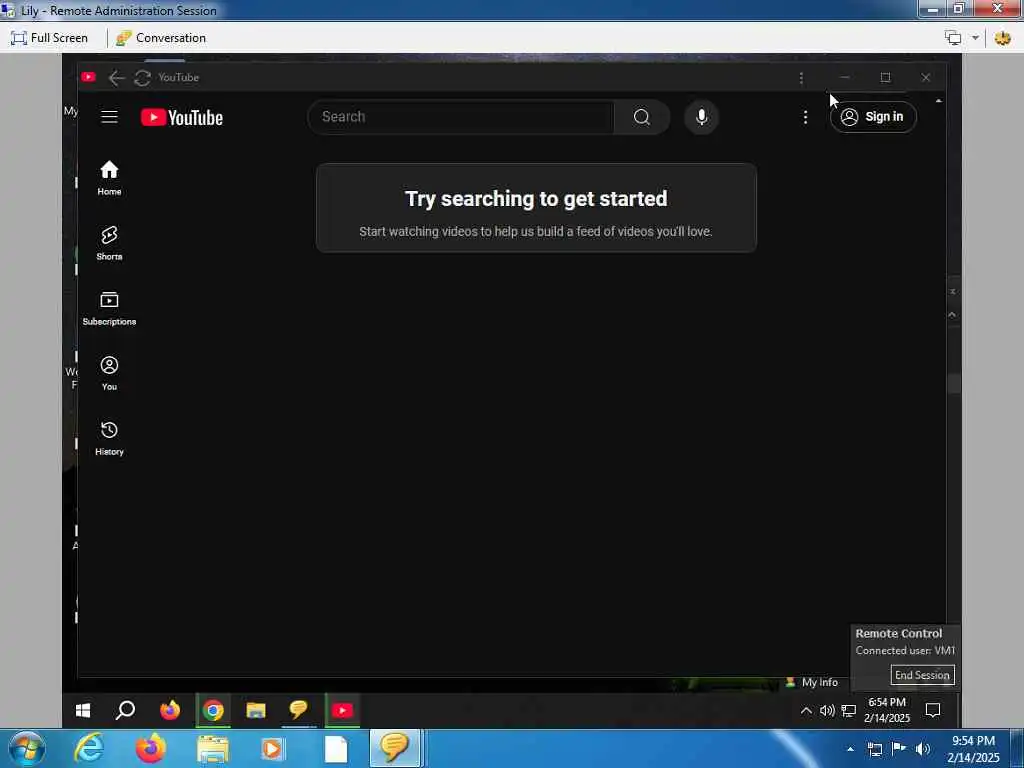Open Chrome on the remote taskbar
The width and height of the screenshot is (1024, 768).
click(213, 710)
